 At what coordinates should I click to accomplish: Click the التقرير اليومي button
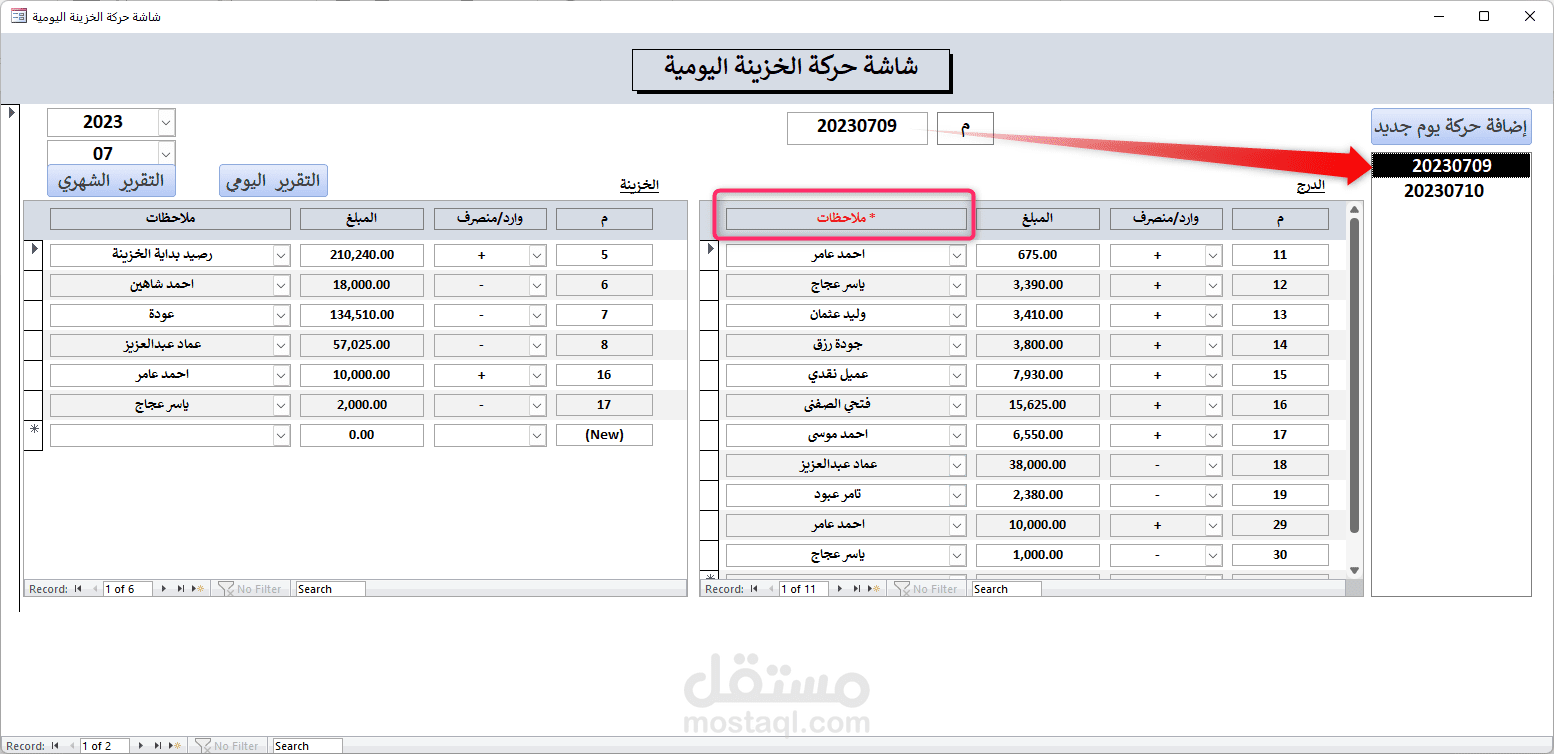tap(273, 180)
